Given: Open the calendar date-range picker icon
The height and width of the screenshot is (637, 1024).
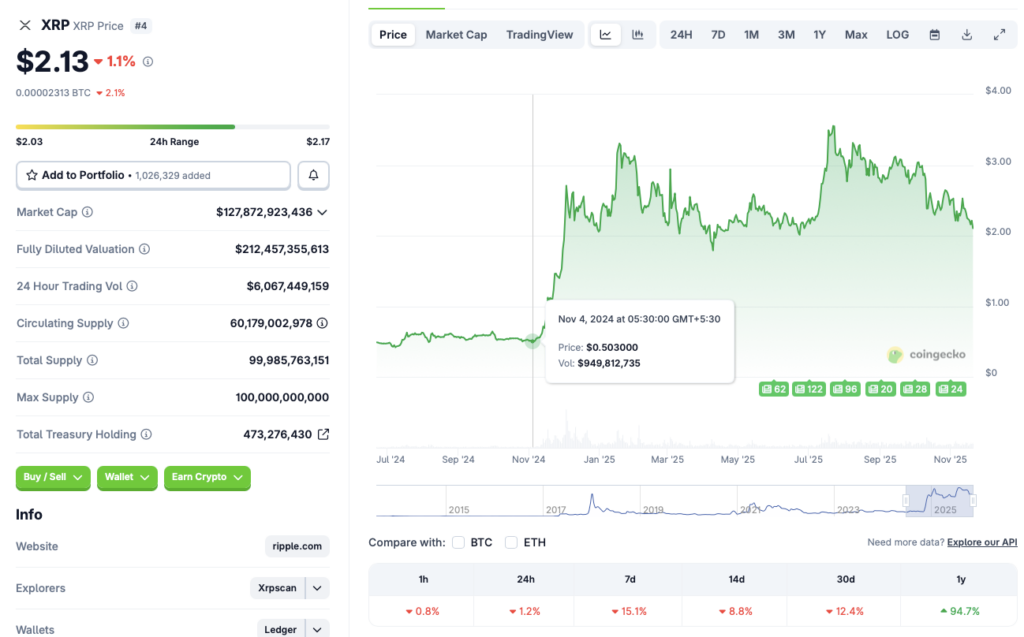Looking at the screenshot, I should (934, 34).
